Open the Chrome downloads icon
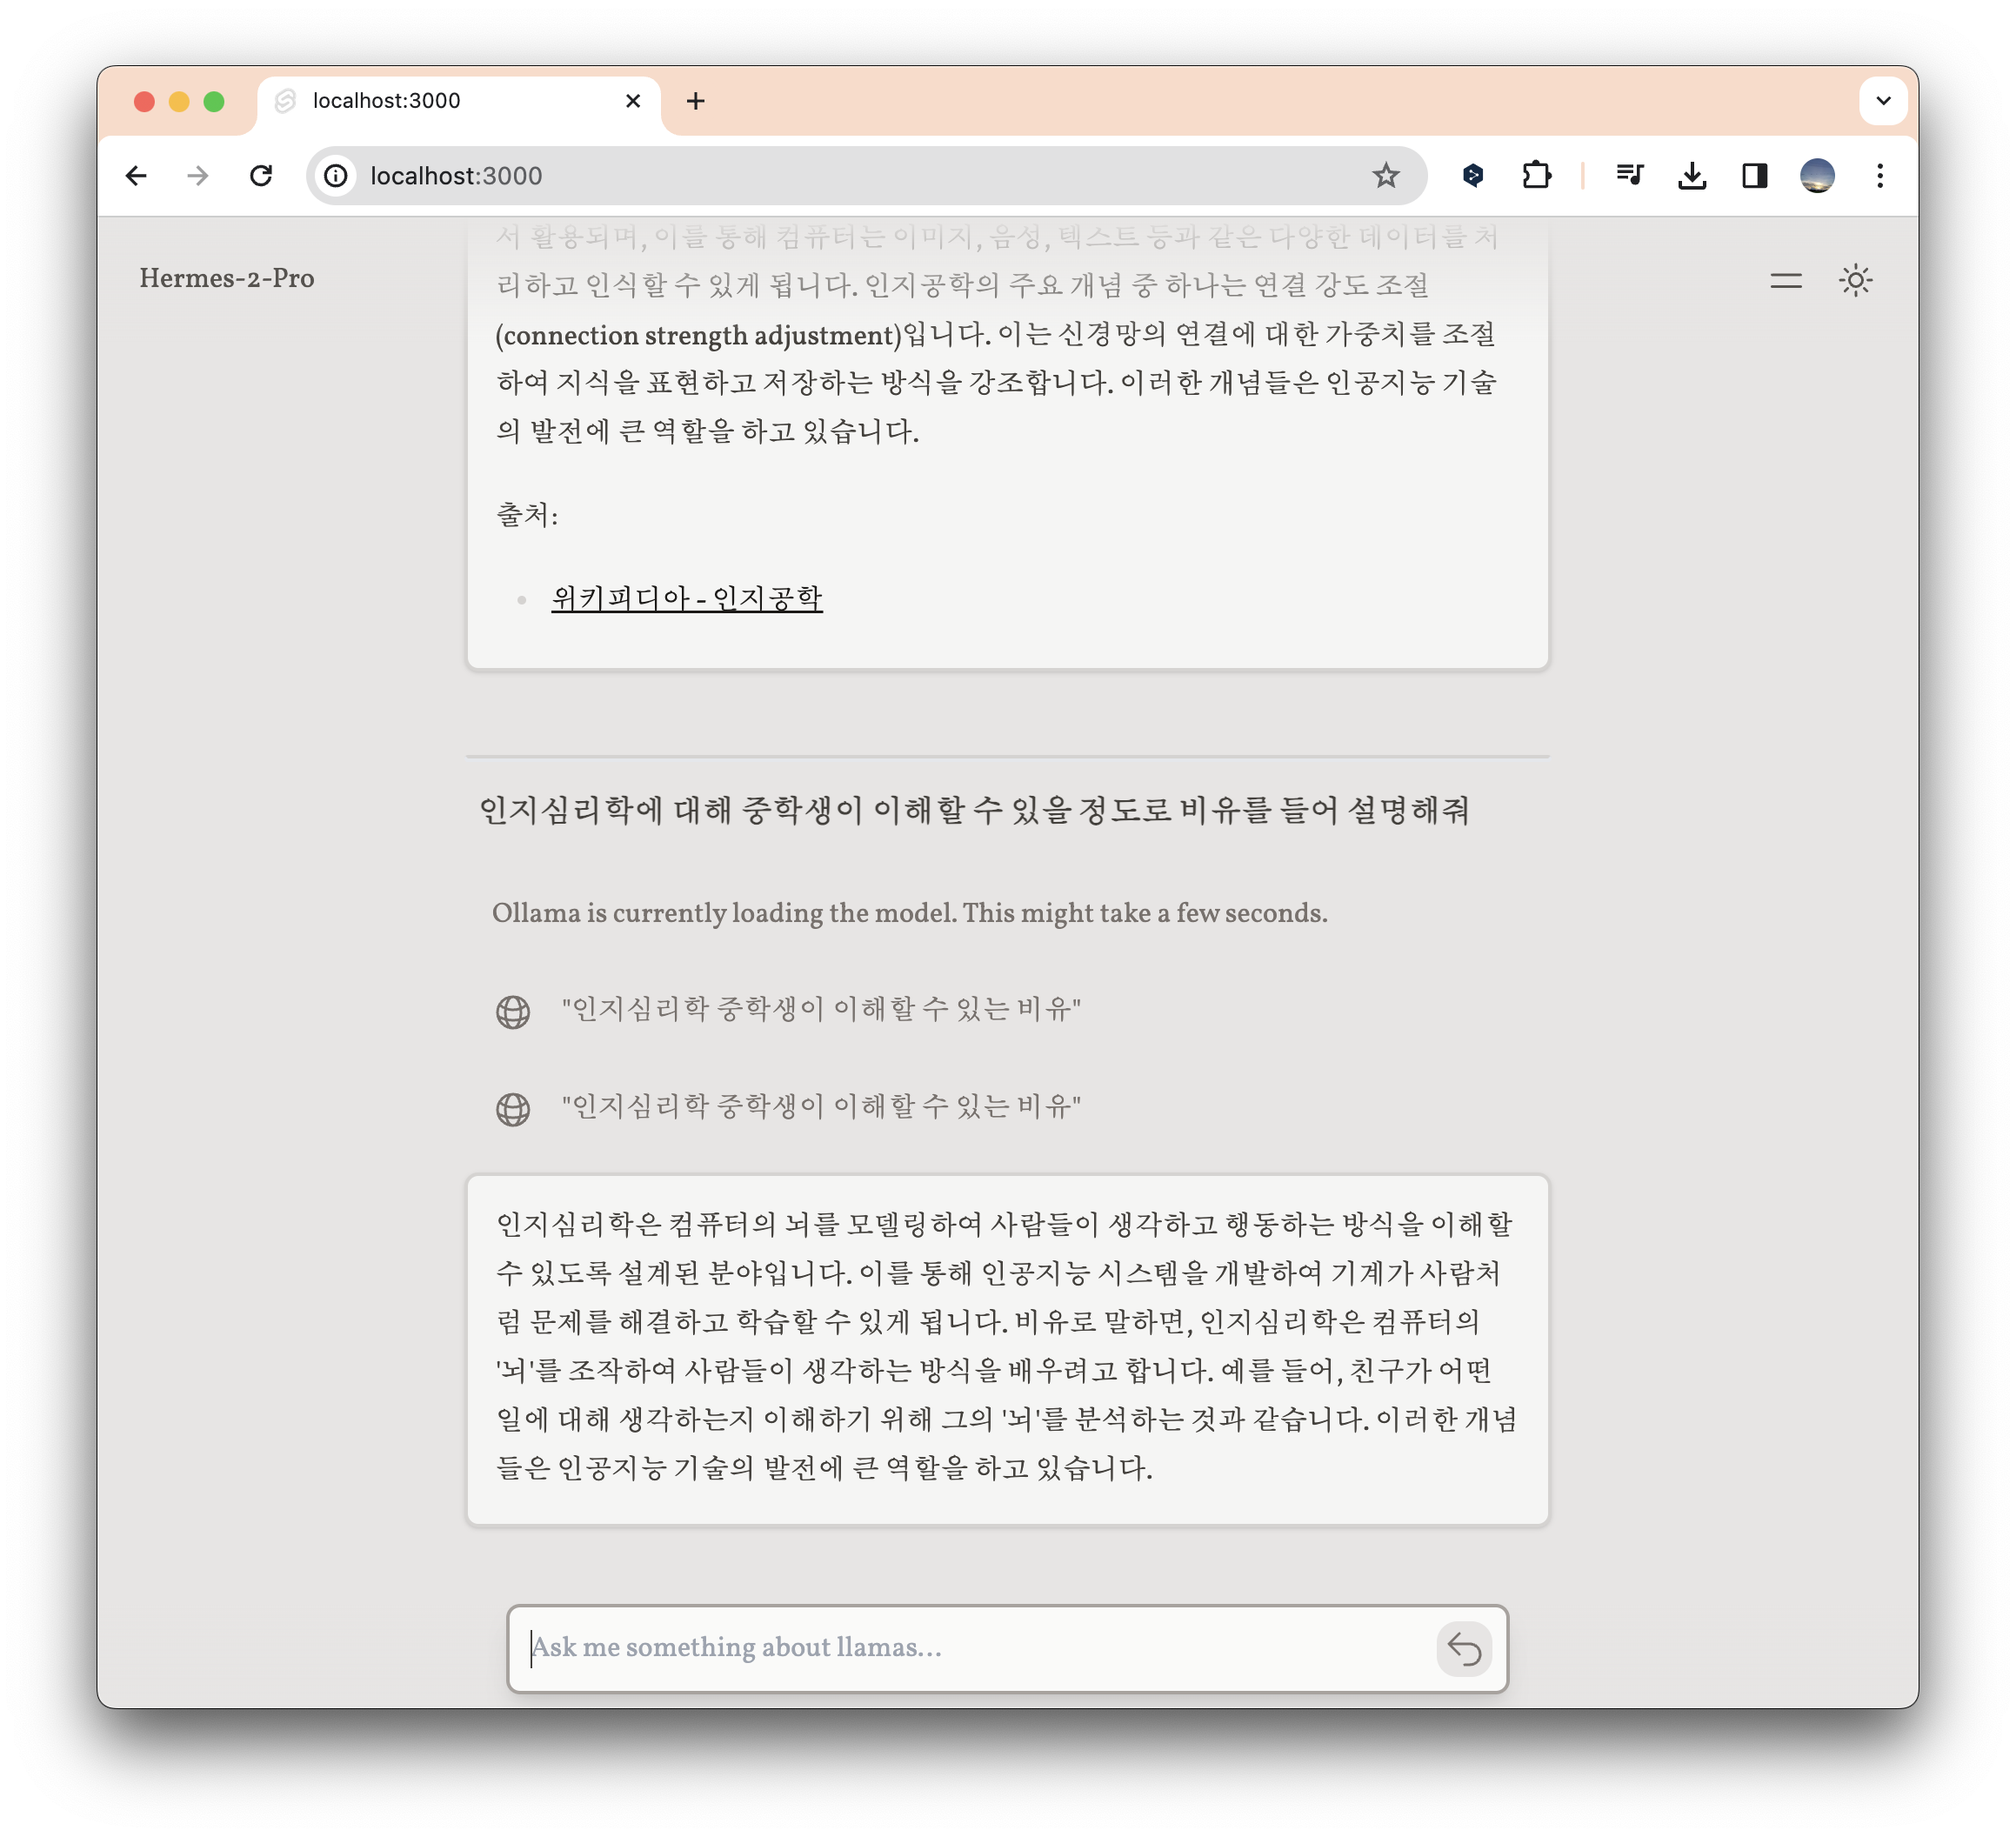2016x1837 pixels. (1692, 176)
